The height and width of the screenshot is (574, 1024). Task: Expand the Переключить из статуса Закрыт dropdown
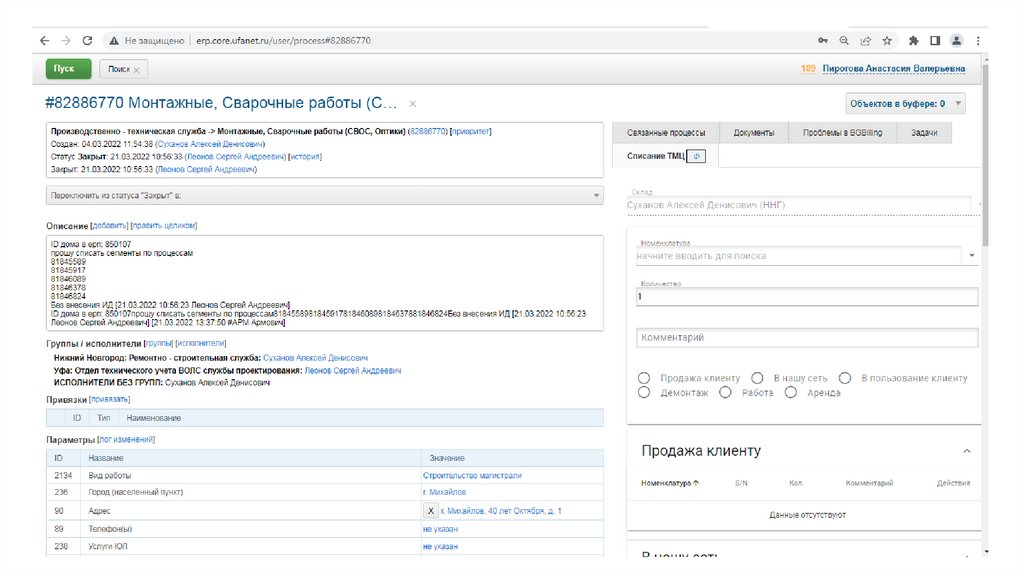tap(325, 196)
